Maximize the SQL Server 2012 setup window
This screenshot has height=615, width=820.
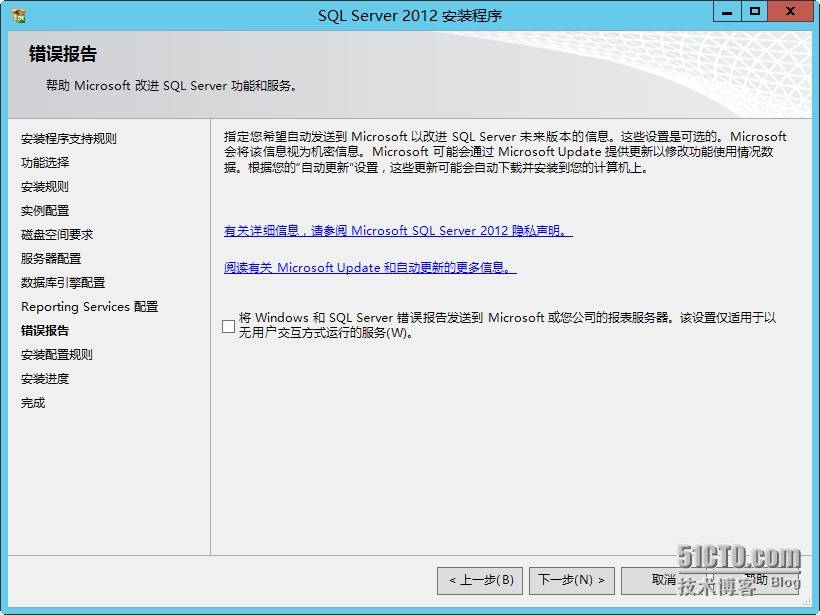[755, 12]
